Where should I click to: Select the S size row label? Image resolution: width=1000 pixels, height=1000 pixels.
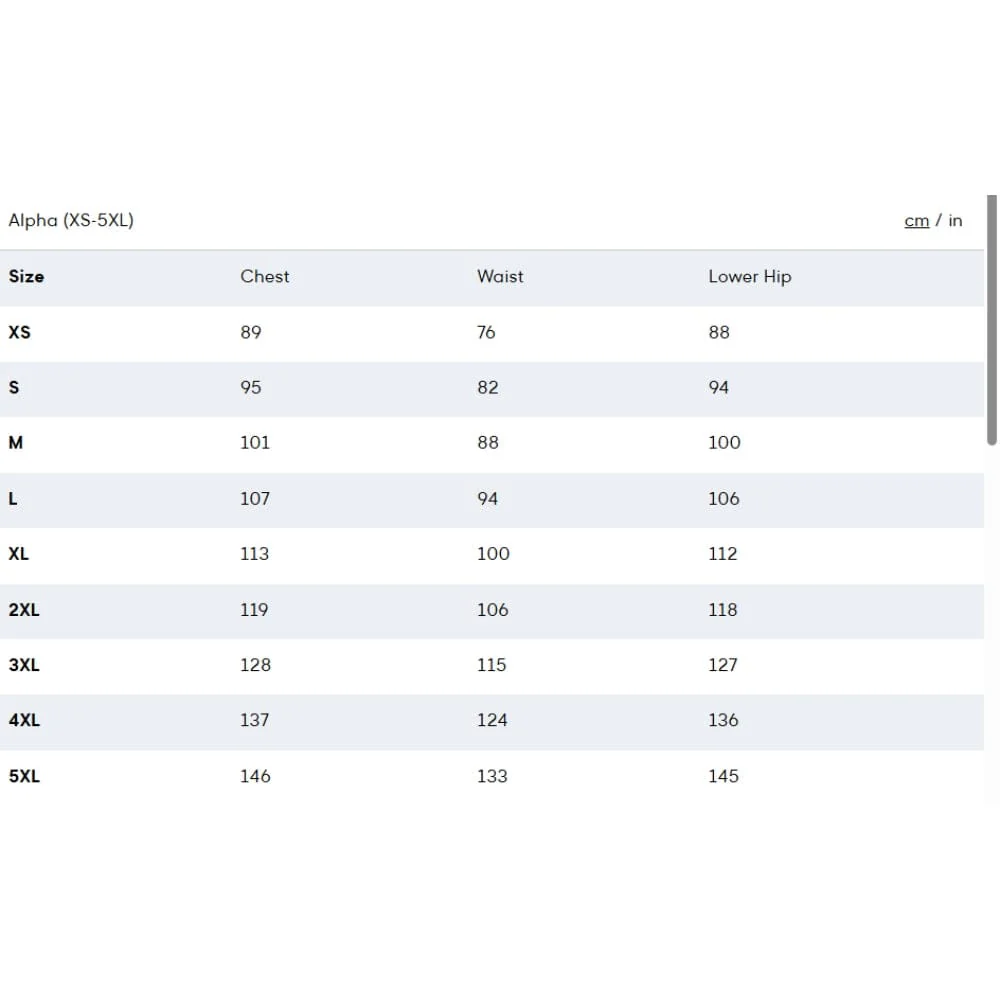[14, 388]
